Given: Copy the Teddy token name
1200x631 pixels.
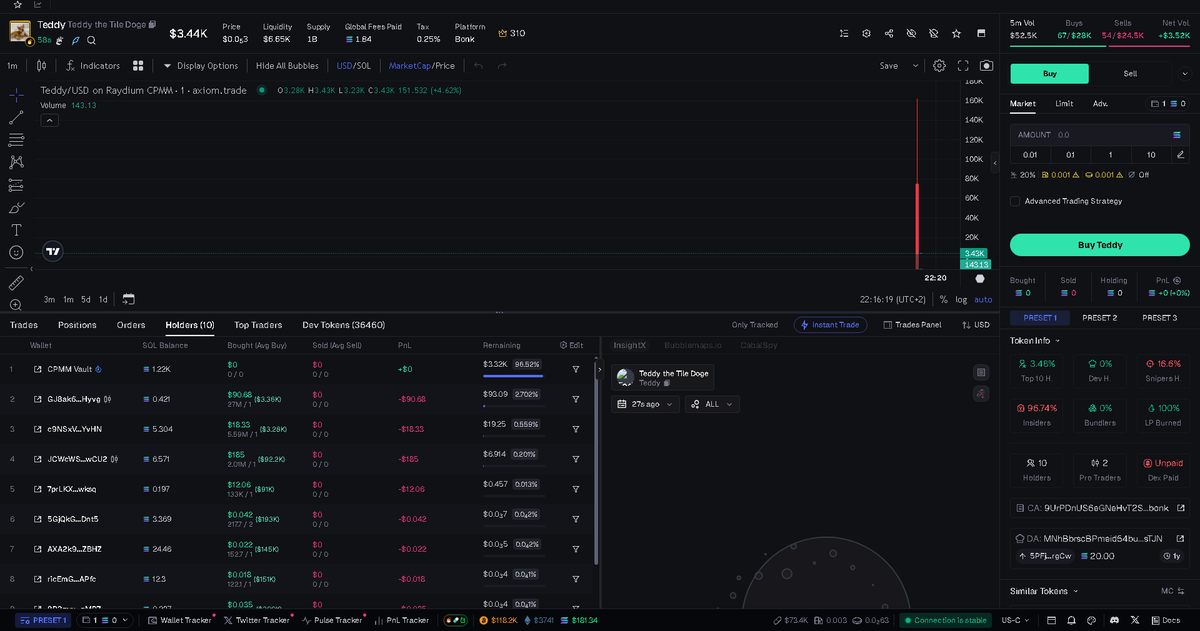Looking at the screenshot, I should (x=153, y=24).
